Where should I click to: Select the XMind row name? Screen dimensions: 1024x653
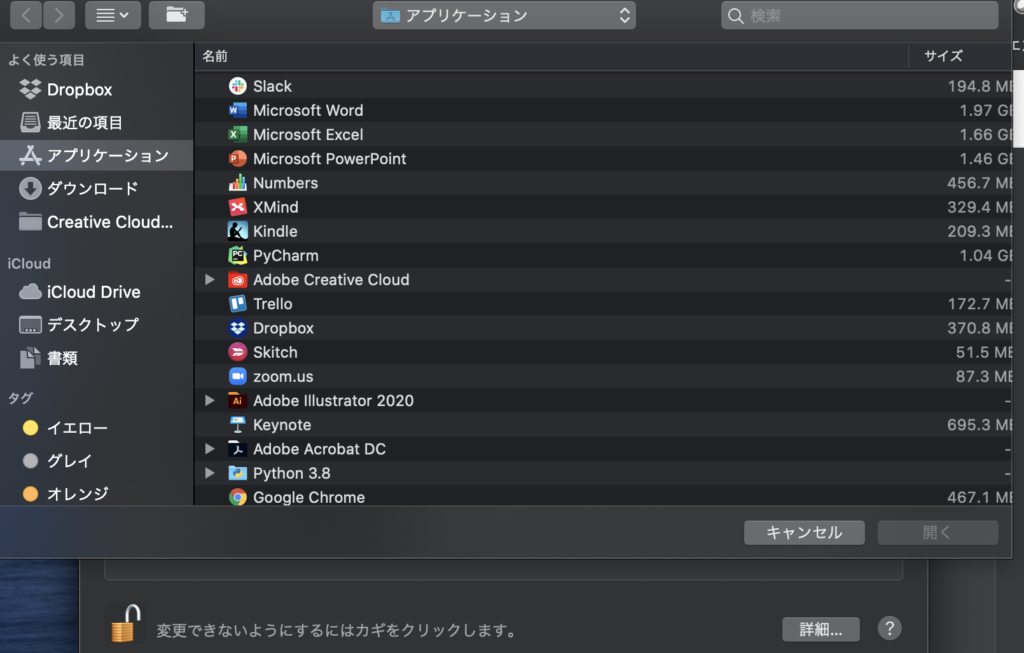276,207
